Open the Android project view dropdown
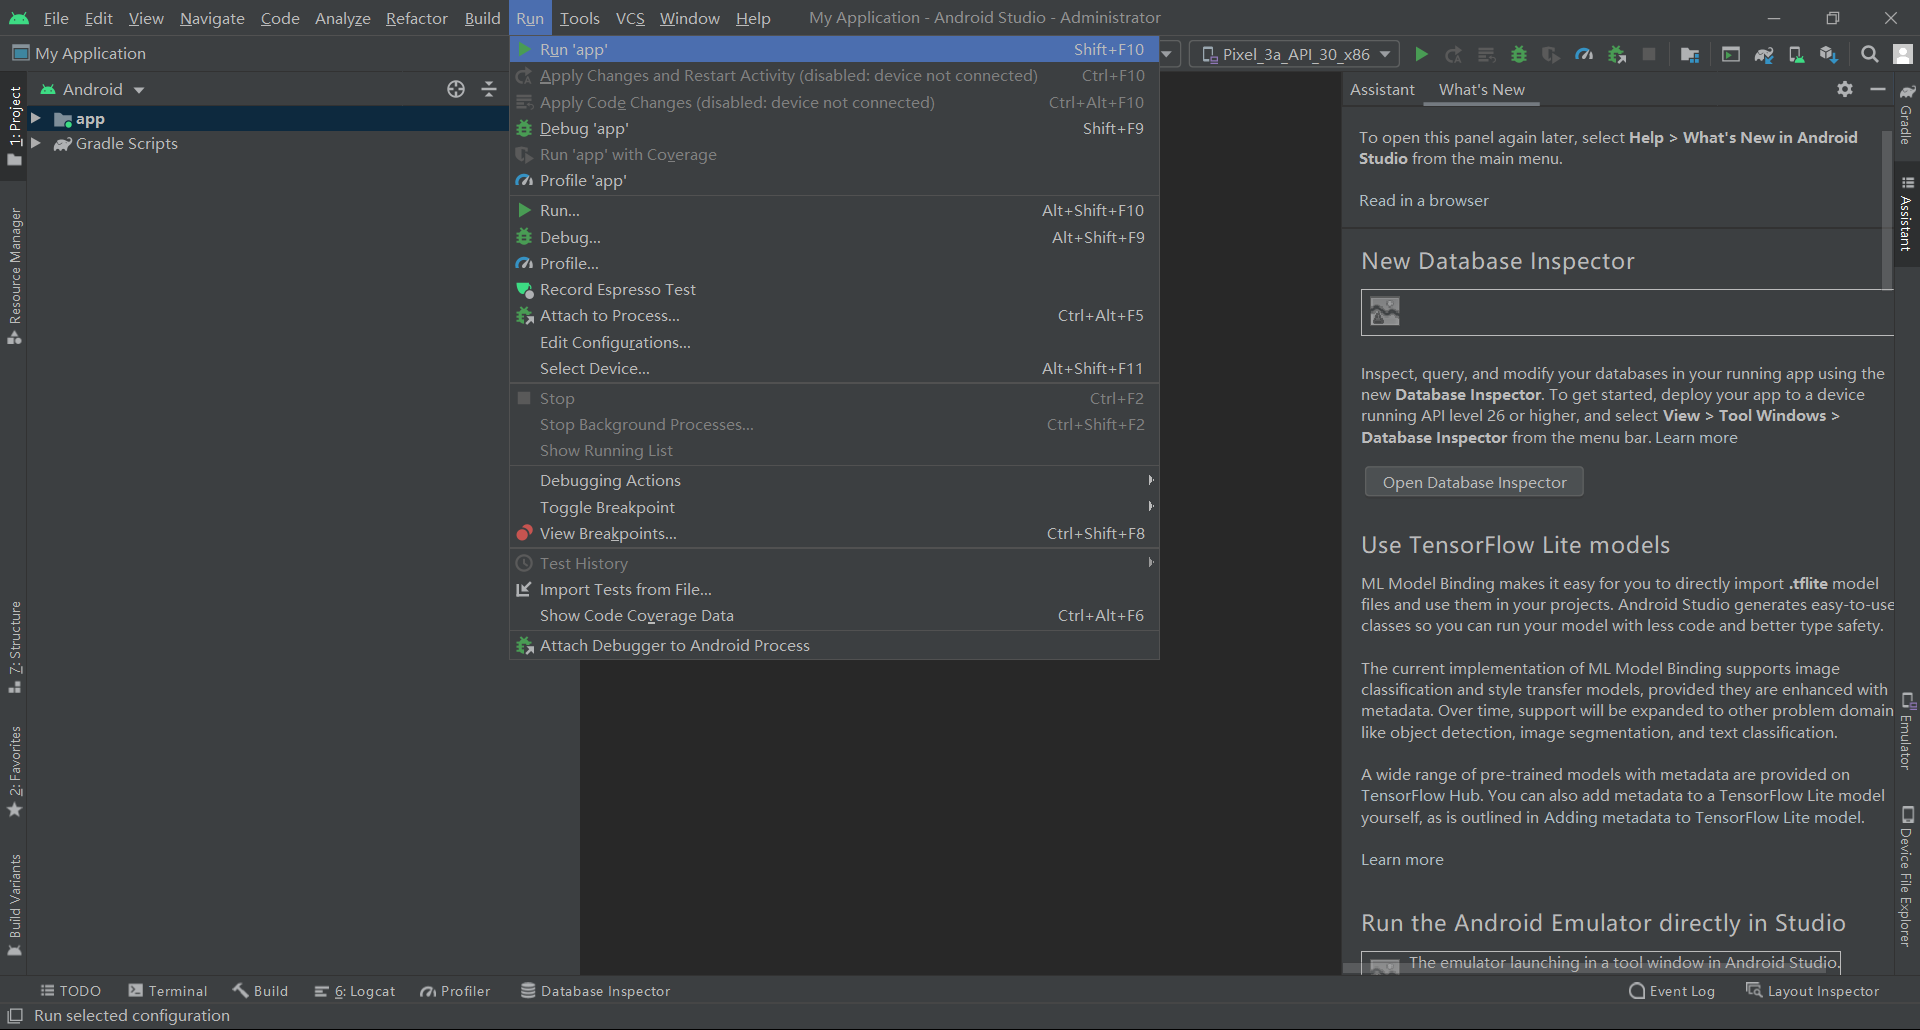This screenshot has width=1920, height=1030. point(93,89)
